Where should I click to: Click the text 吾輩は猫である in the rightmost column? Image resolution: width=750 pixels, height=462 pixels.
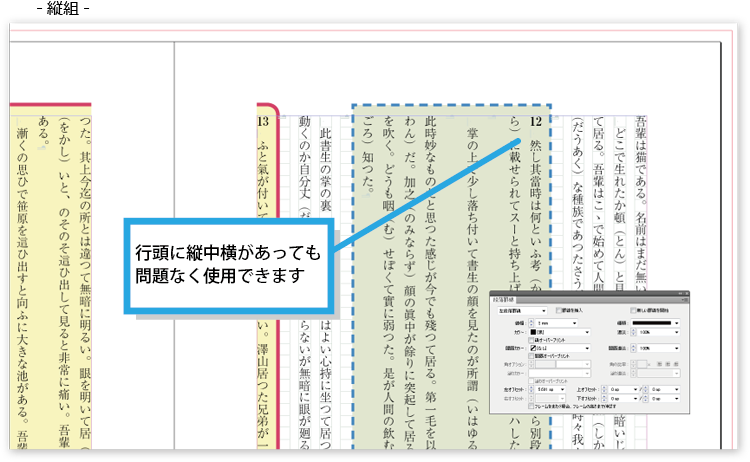point(641,157)
